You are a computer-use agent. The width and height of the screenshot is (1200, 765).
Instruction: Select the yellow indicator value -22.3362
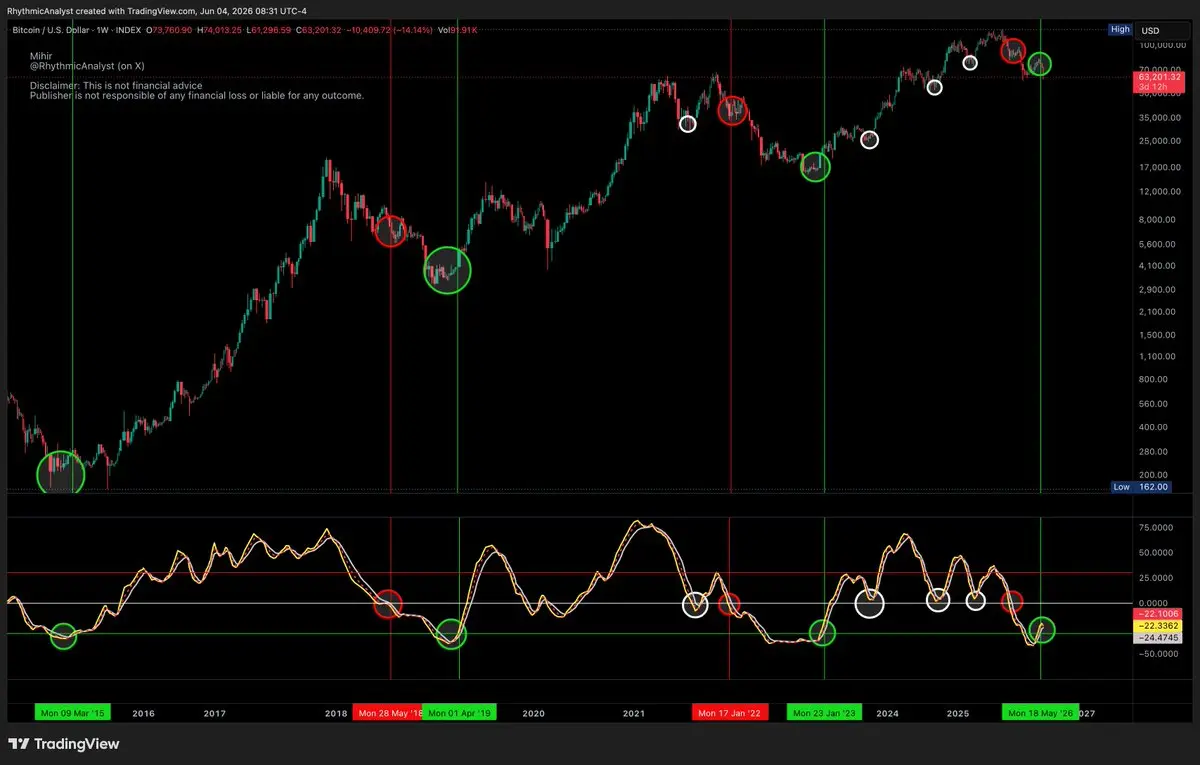pyautogui.click(x=1158, y=625)
